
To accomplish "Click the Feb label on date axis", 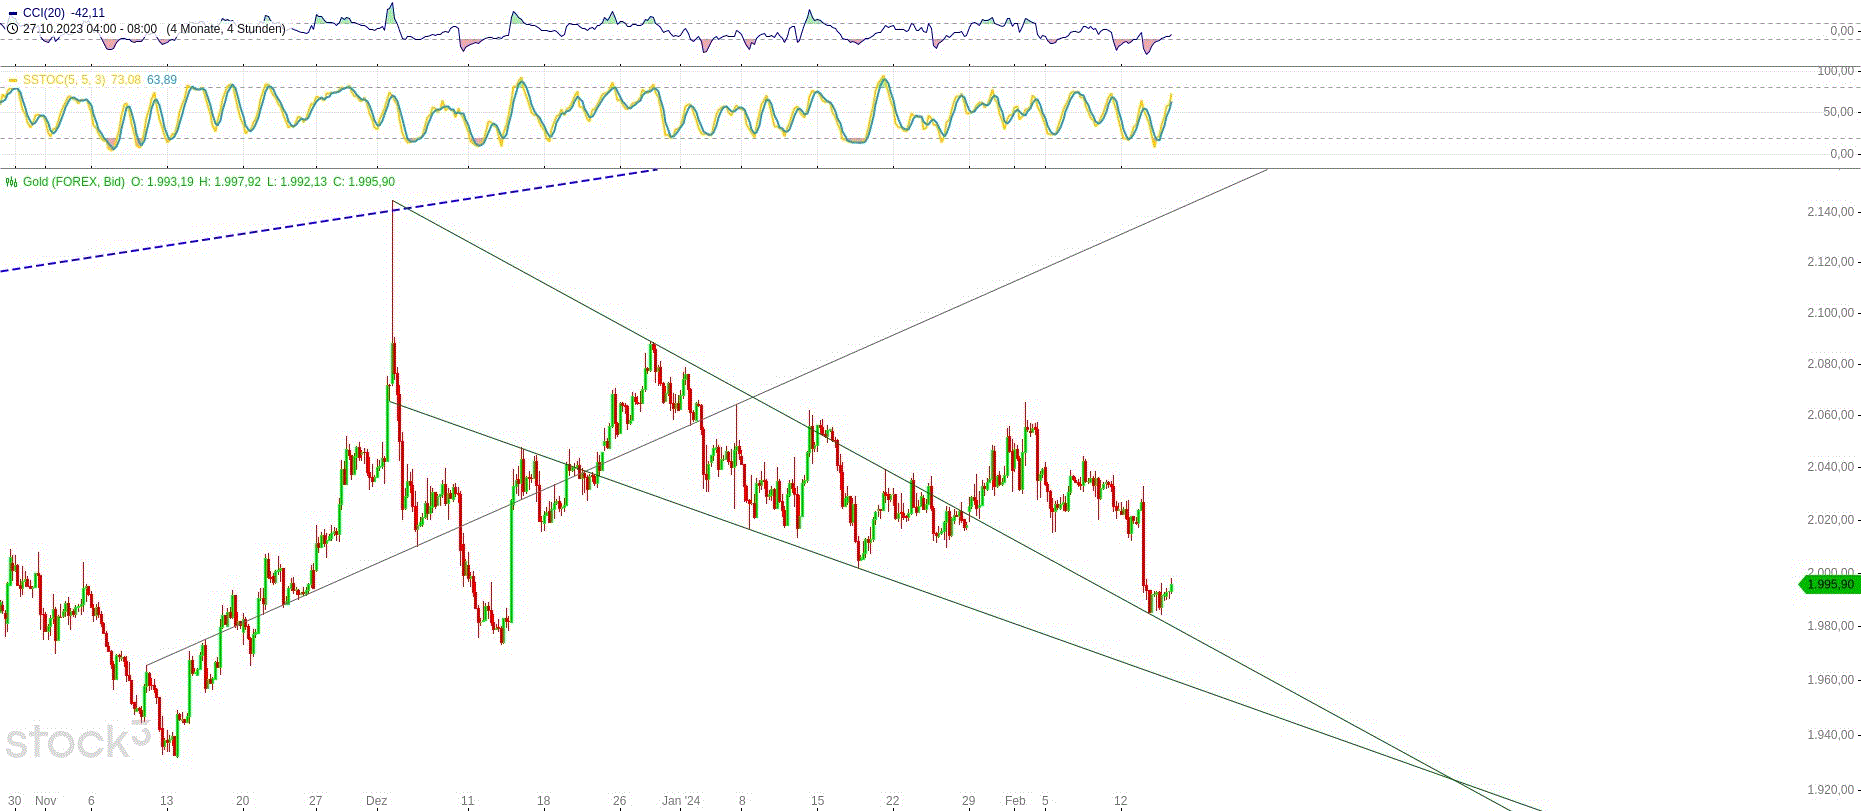I will tap(1015, 801).
